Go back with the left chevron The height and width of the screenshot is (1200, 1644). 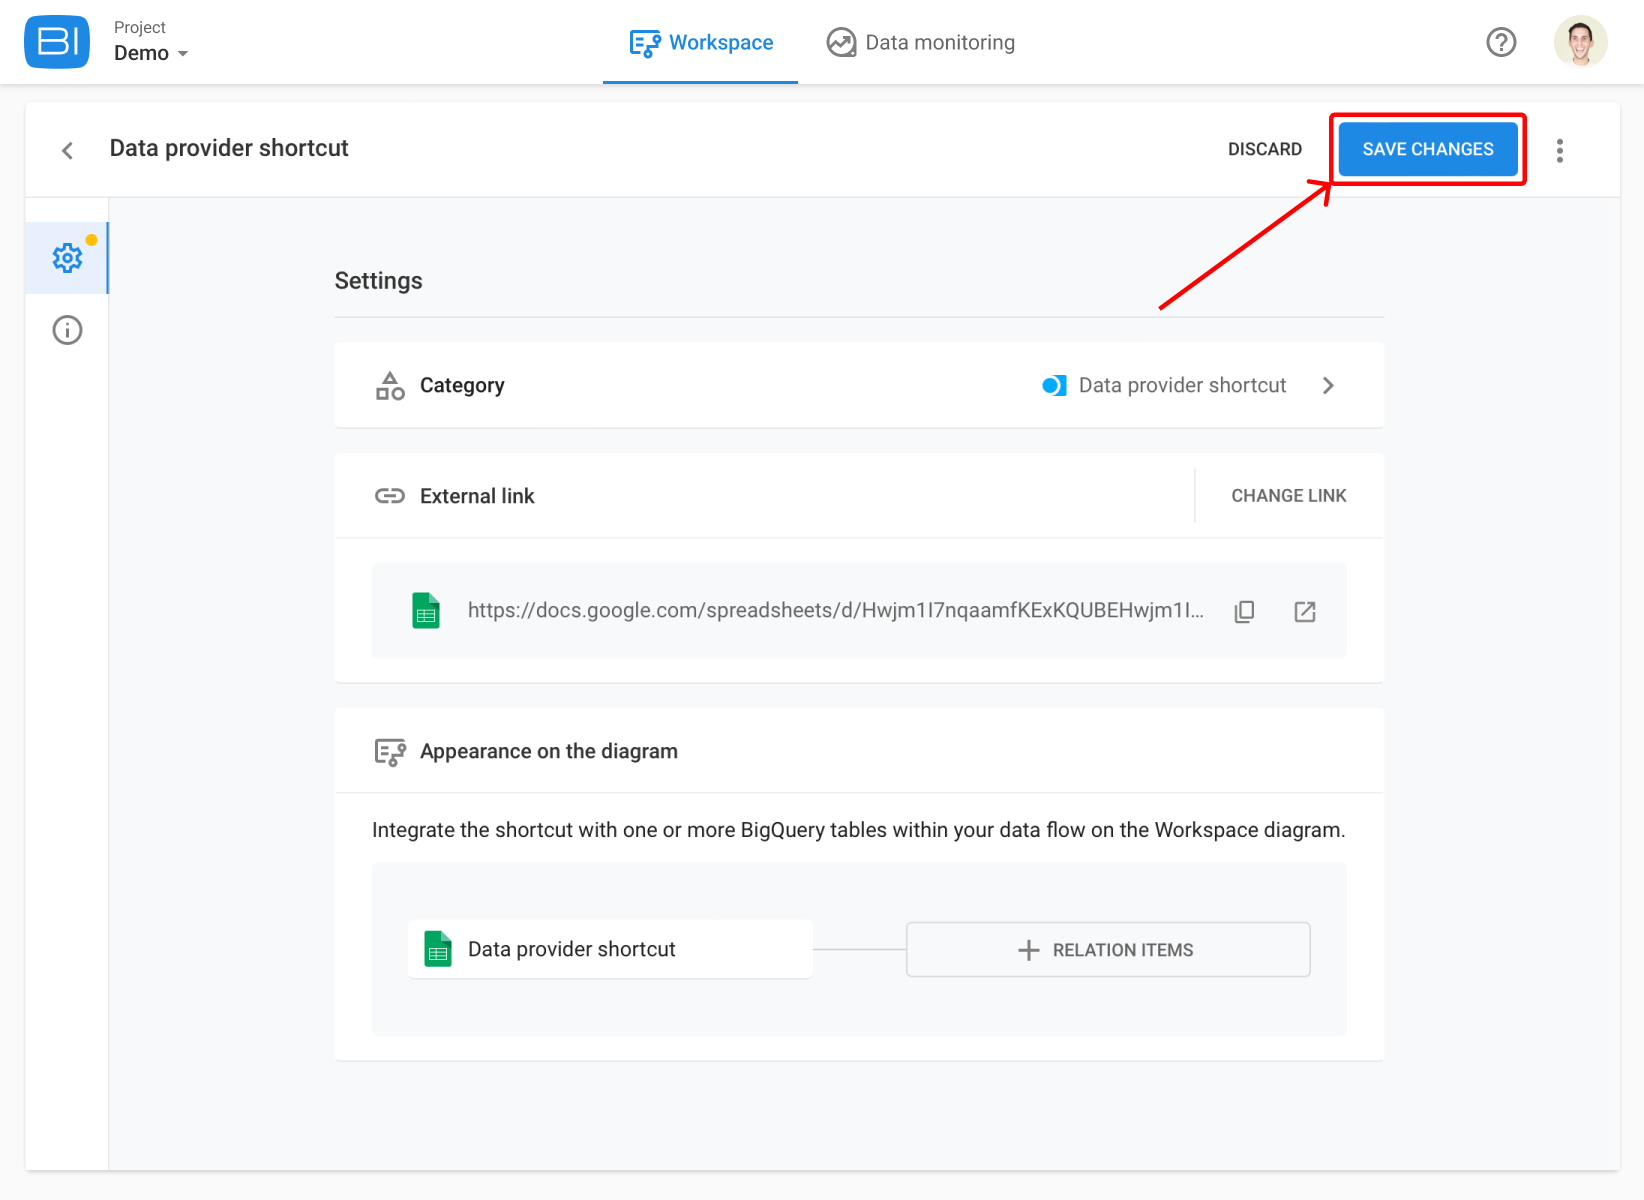tap(67, 150)
